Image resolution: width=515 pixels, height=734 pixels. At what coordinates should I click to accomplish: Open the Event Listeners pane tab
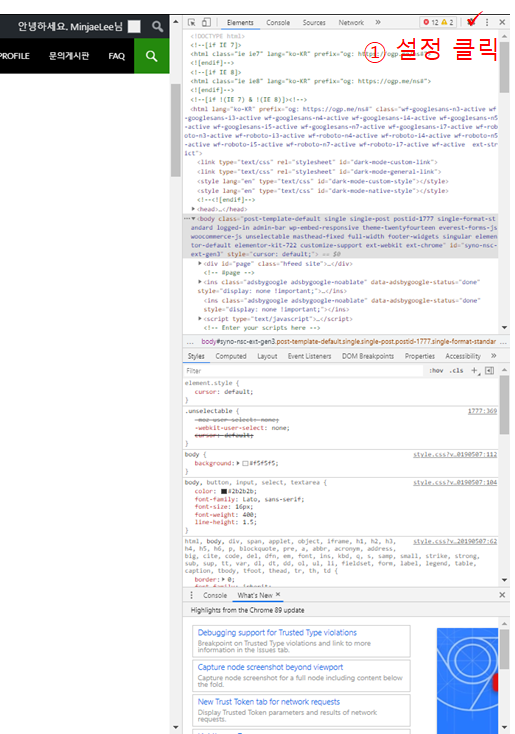[309, 356]
